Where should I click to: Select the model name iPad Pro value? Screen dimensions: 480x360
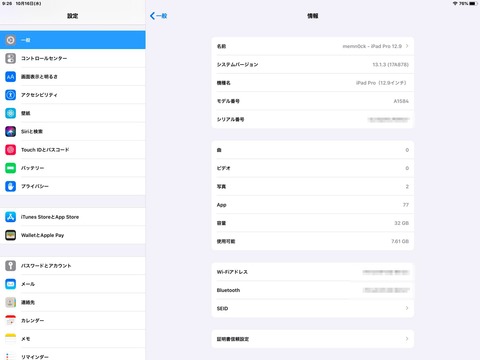point(381,83)
